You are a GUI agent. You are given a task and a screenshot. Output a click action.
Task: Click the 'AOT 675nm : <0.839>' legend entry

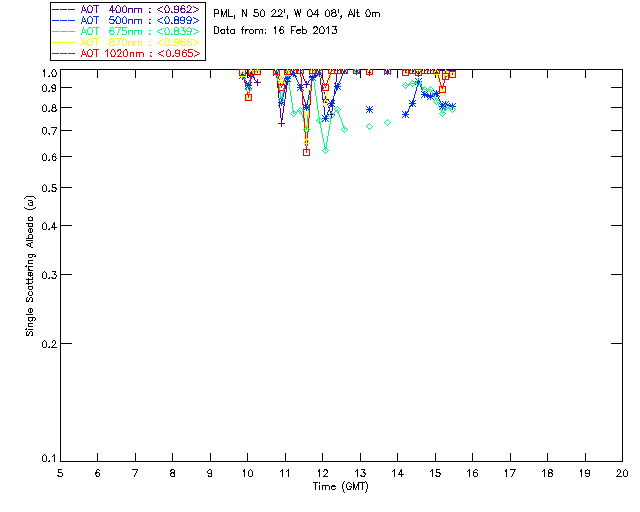point(126,31)
